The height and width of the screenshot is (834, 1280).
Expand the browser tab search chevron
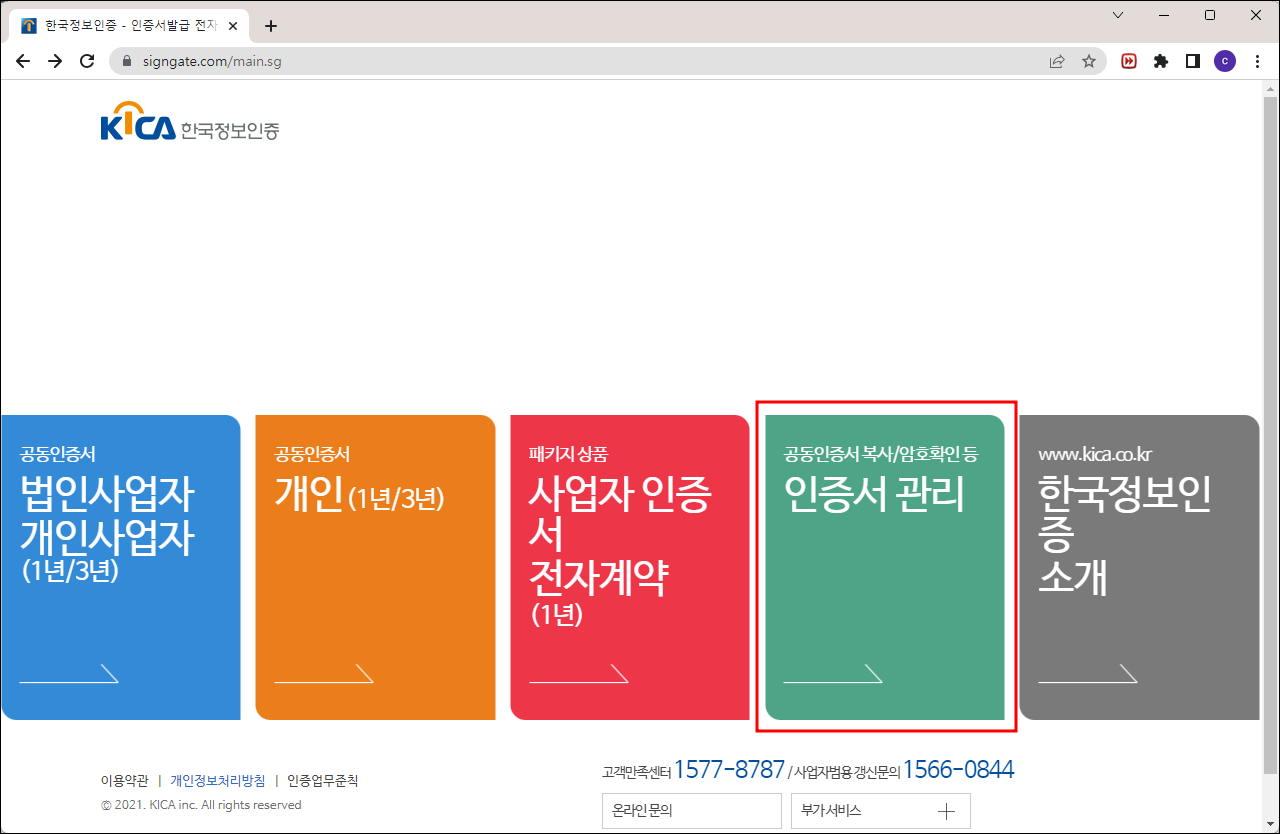(1117, 15)
